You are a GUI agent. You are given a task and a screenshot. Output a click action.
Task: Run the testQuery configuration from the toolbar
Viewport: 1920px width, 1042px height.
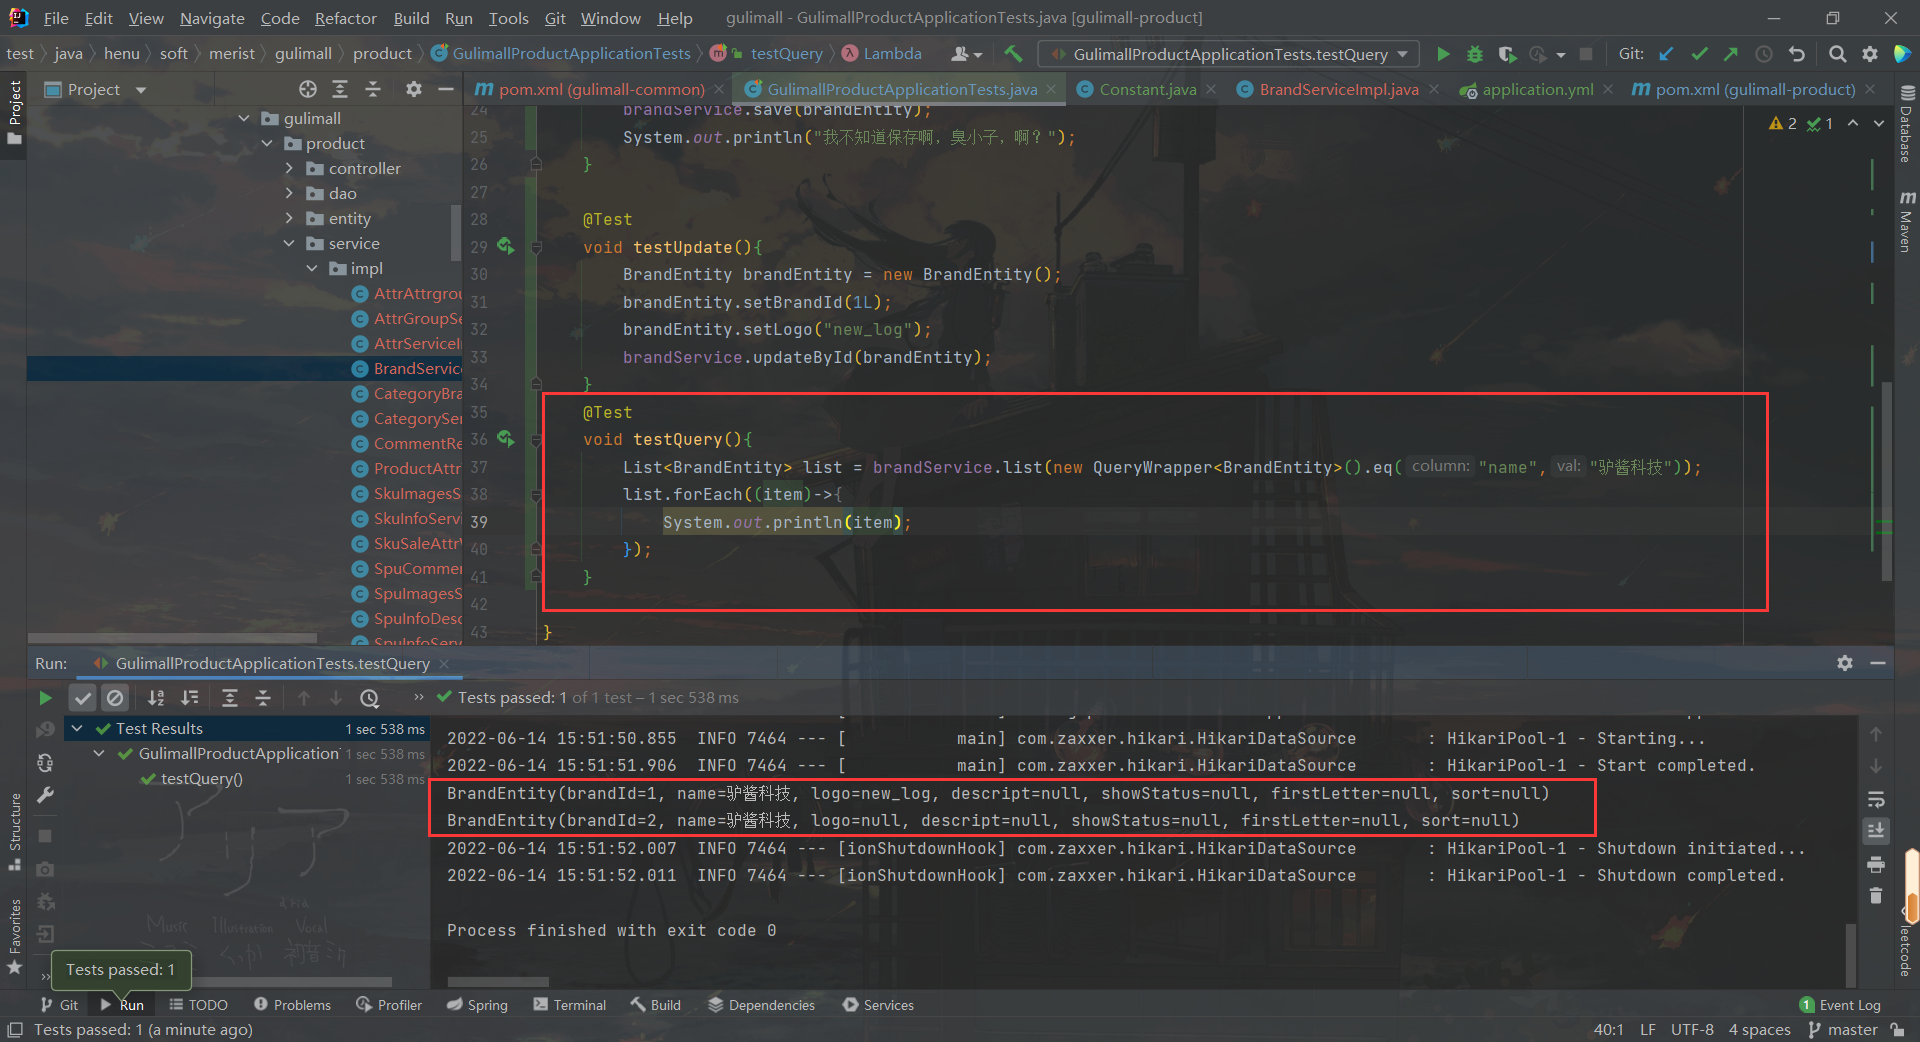click(x=1442, y=54)
